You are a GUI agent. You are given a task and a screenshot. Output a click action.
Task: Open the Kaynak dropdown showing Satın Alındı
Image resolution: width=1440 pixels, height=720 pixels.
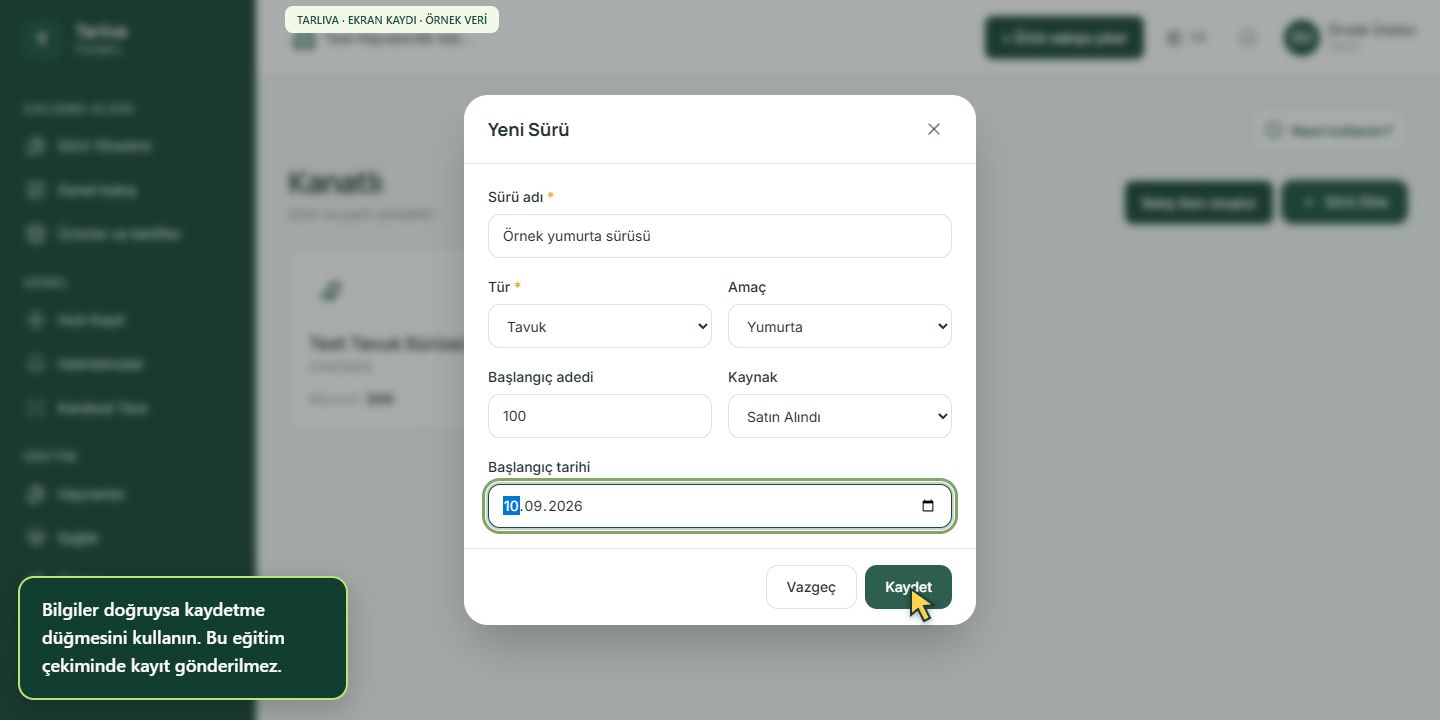click(x=840, y=416)
